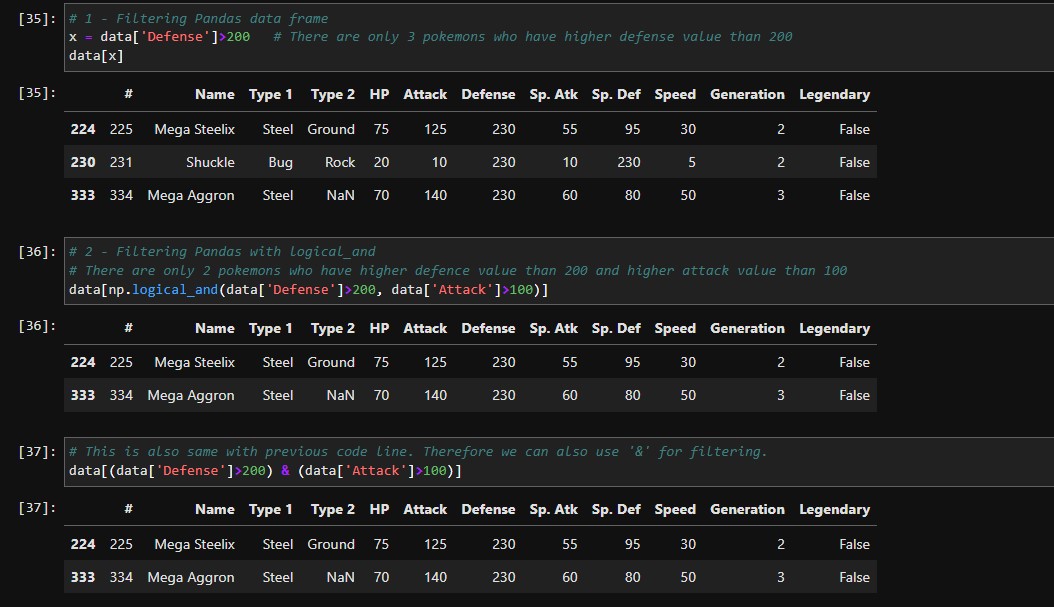The image size is (1054, 607).
Task: Click row index 230 in output 35
Action: 83,163
